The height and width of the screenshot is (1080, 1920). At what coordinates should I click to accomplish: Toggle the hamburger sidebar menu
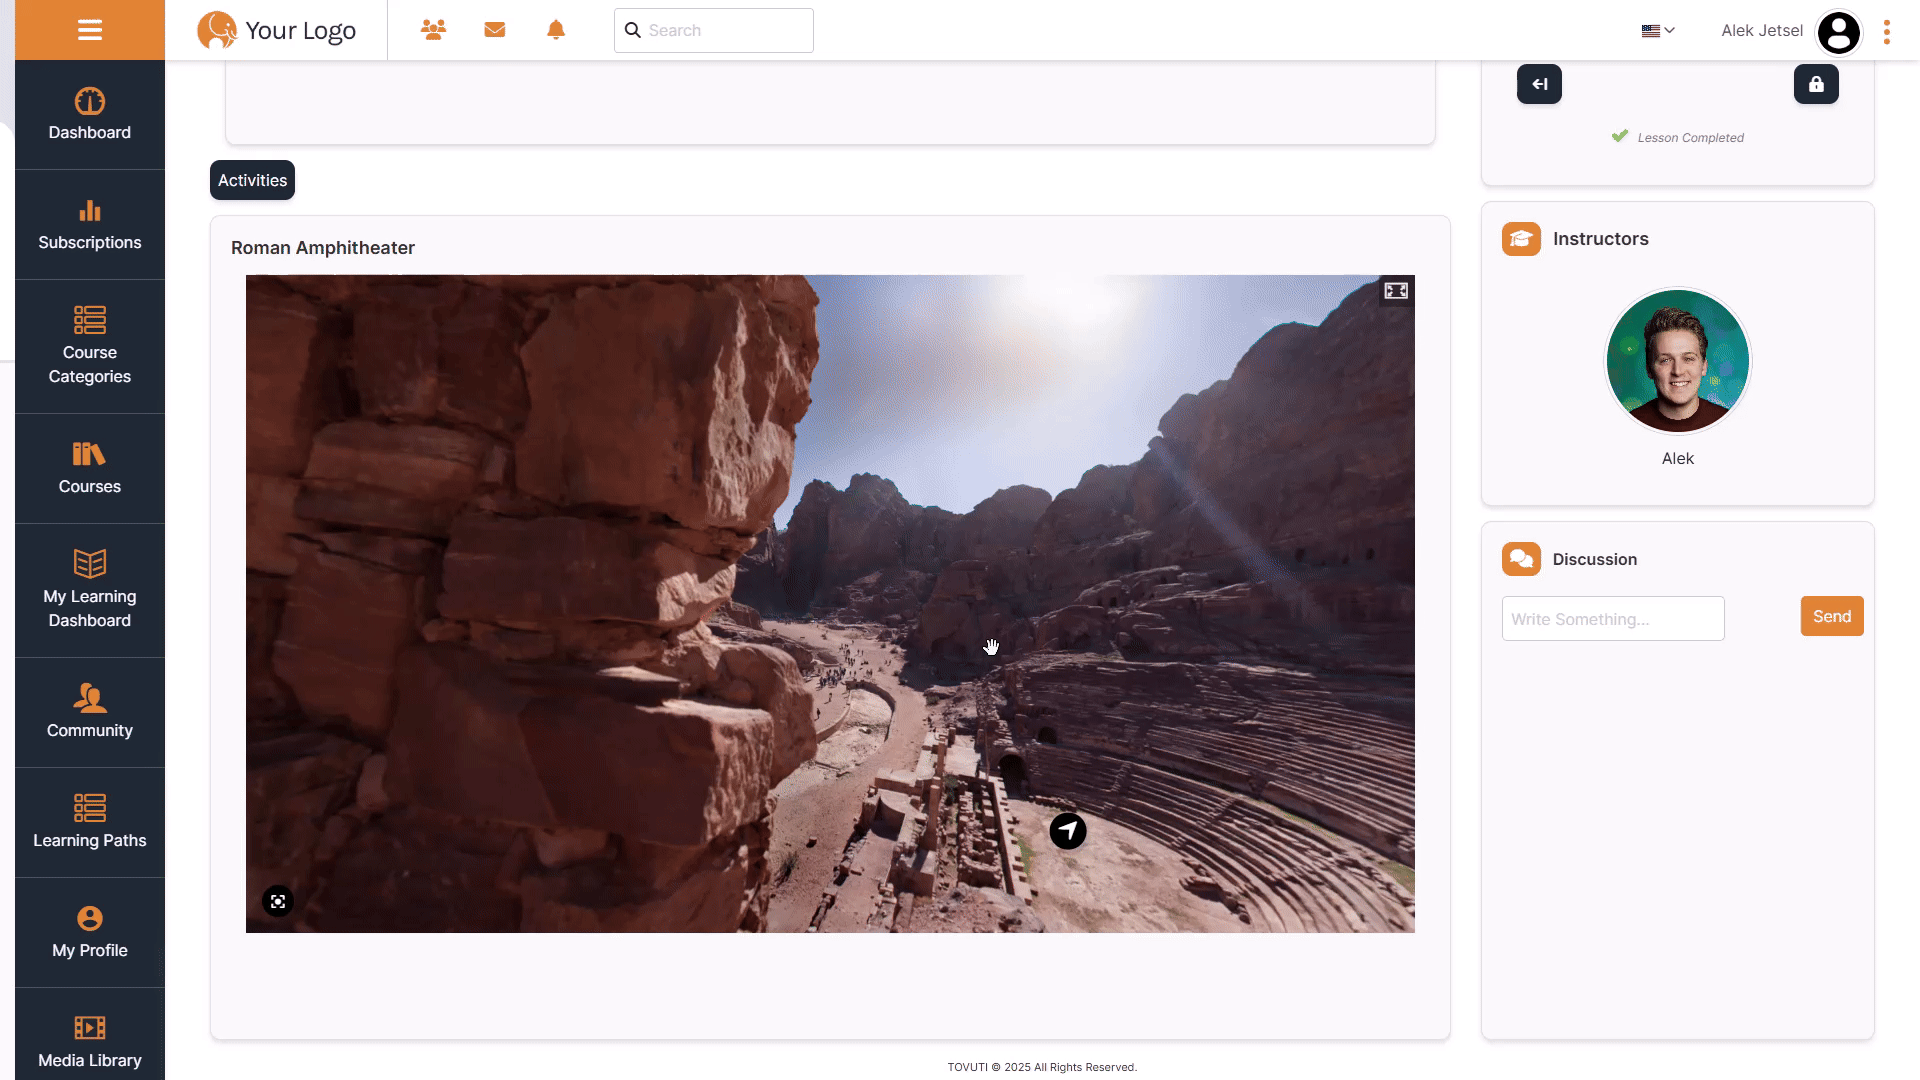tap(90, 30)
